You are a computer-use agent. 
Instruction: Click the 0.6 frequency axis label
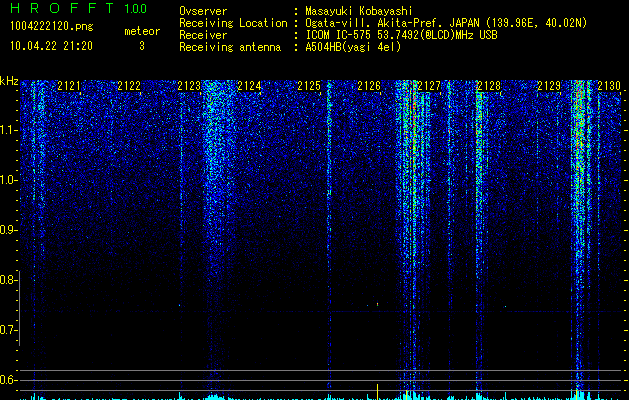[8, 380]
